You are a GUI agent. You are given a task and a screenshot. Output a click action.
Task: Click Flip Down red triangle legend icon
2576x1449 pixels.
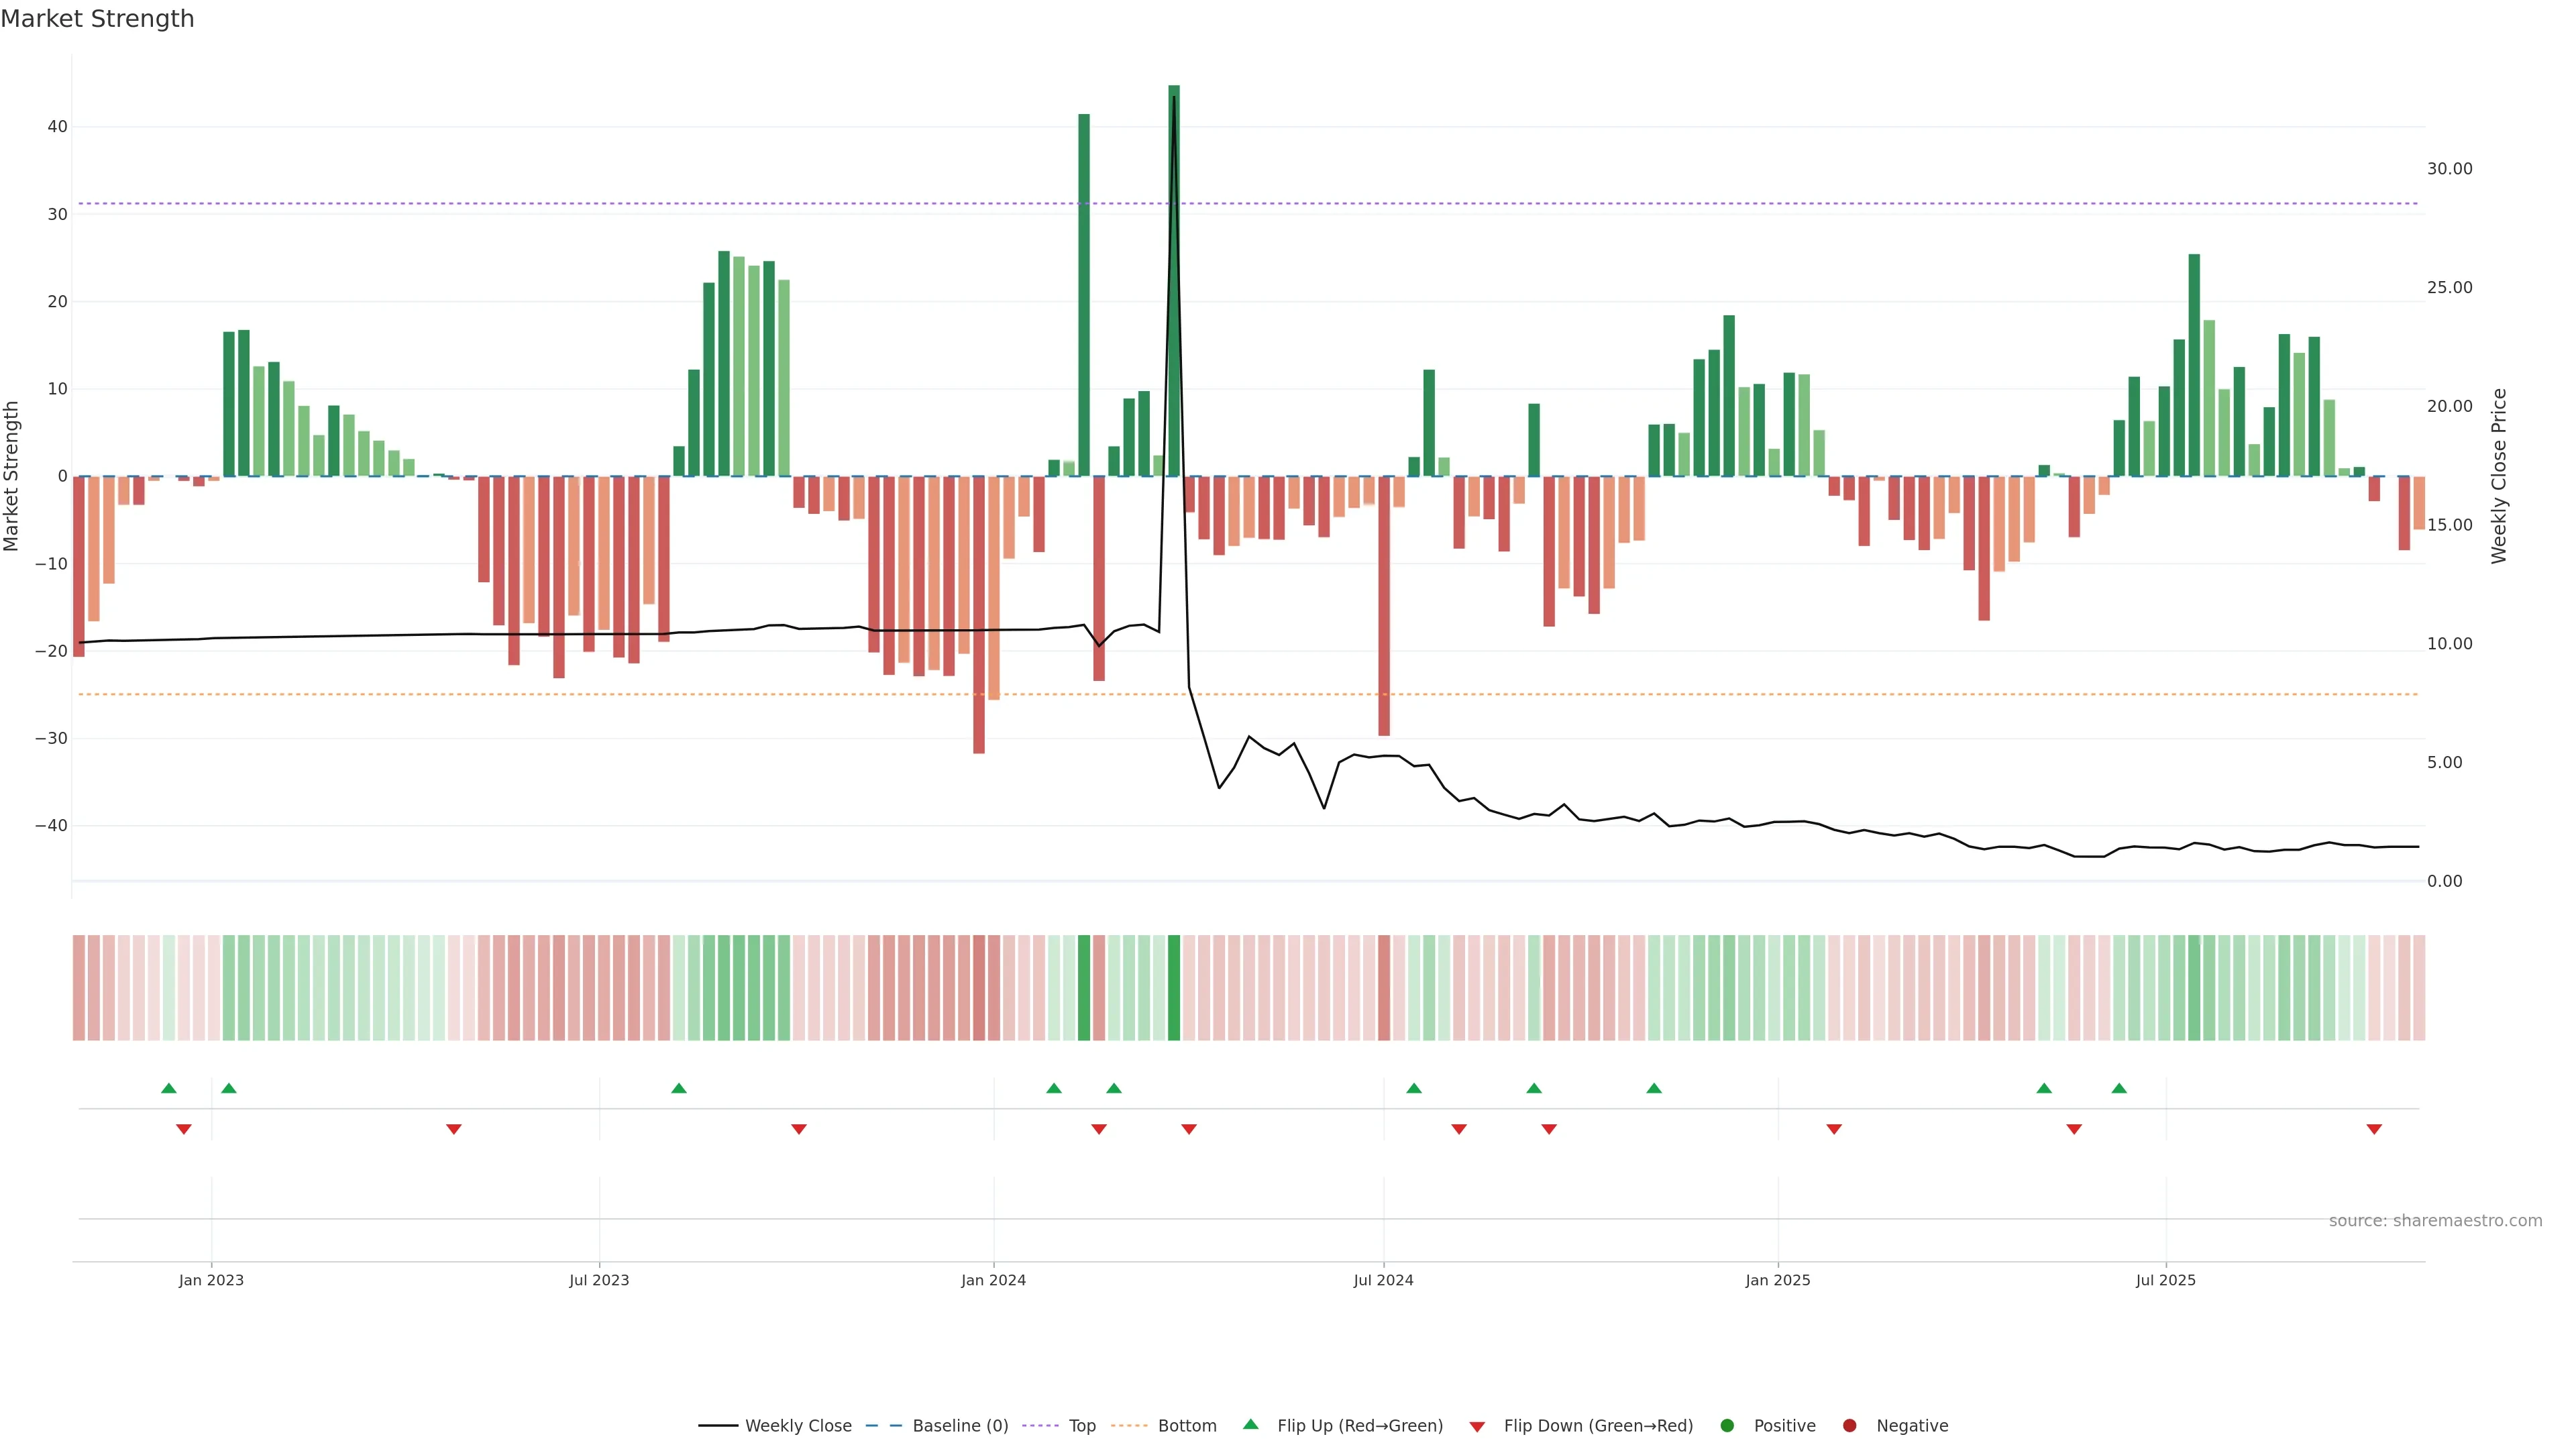(x=1477, y=1427)
